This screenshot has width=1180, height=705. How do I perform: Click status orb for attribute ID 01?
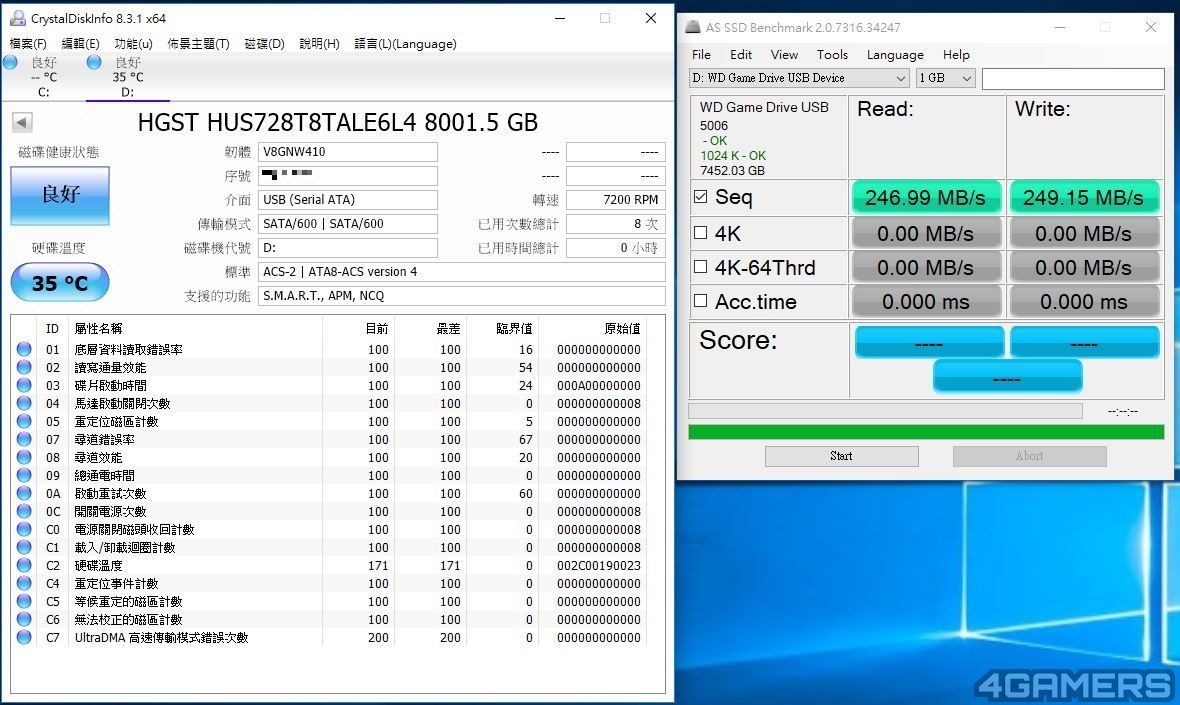click(24, 349)
